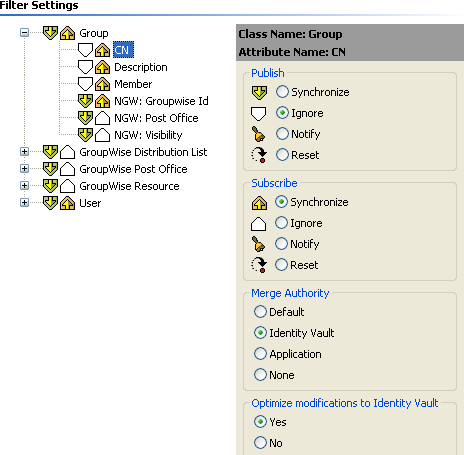This screenshot has height=455, width=464.
Task: Select GroupWise Resource class
Action: tap(129, 186)
